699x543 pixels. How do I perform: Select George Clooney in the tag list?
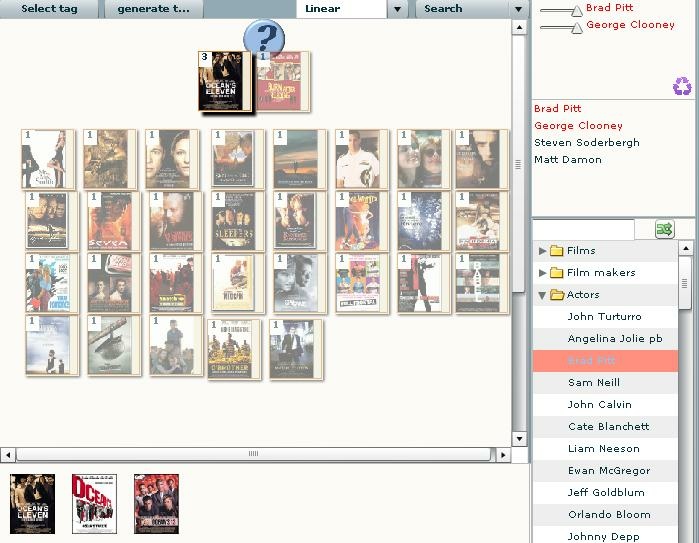(x=578, y=126)
